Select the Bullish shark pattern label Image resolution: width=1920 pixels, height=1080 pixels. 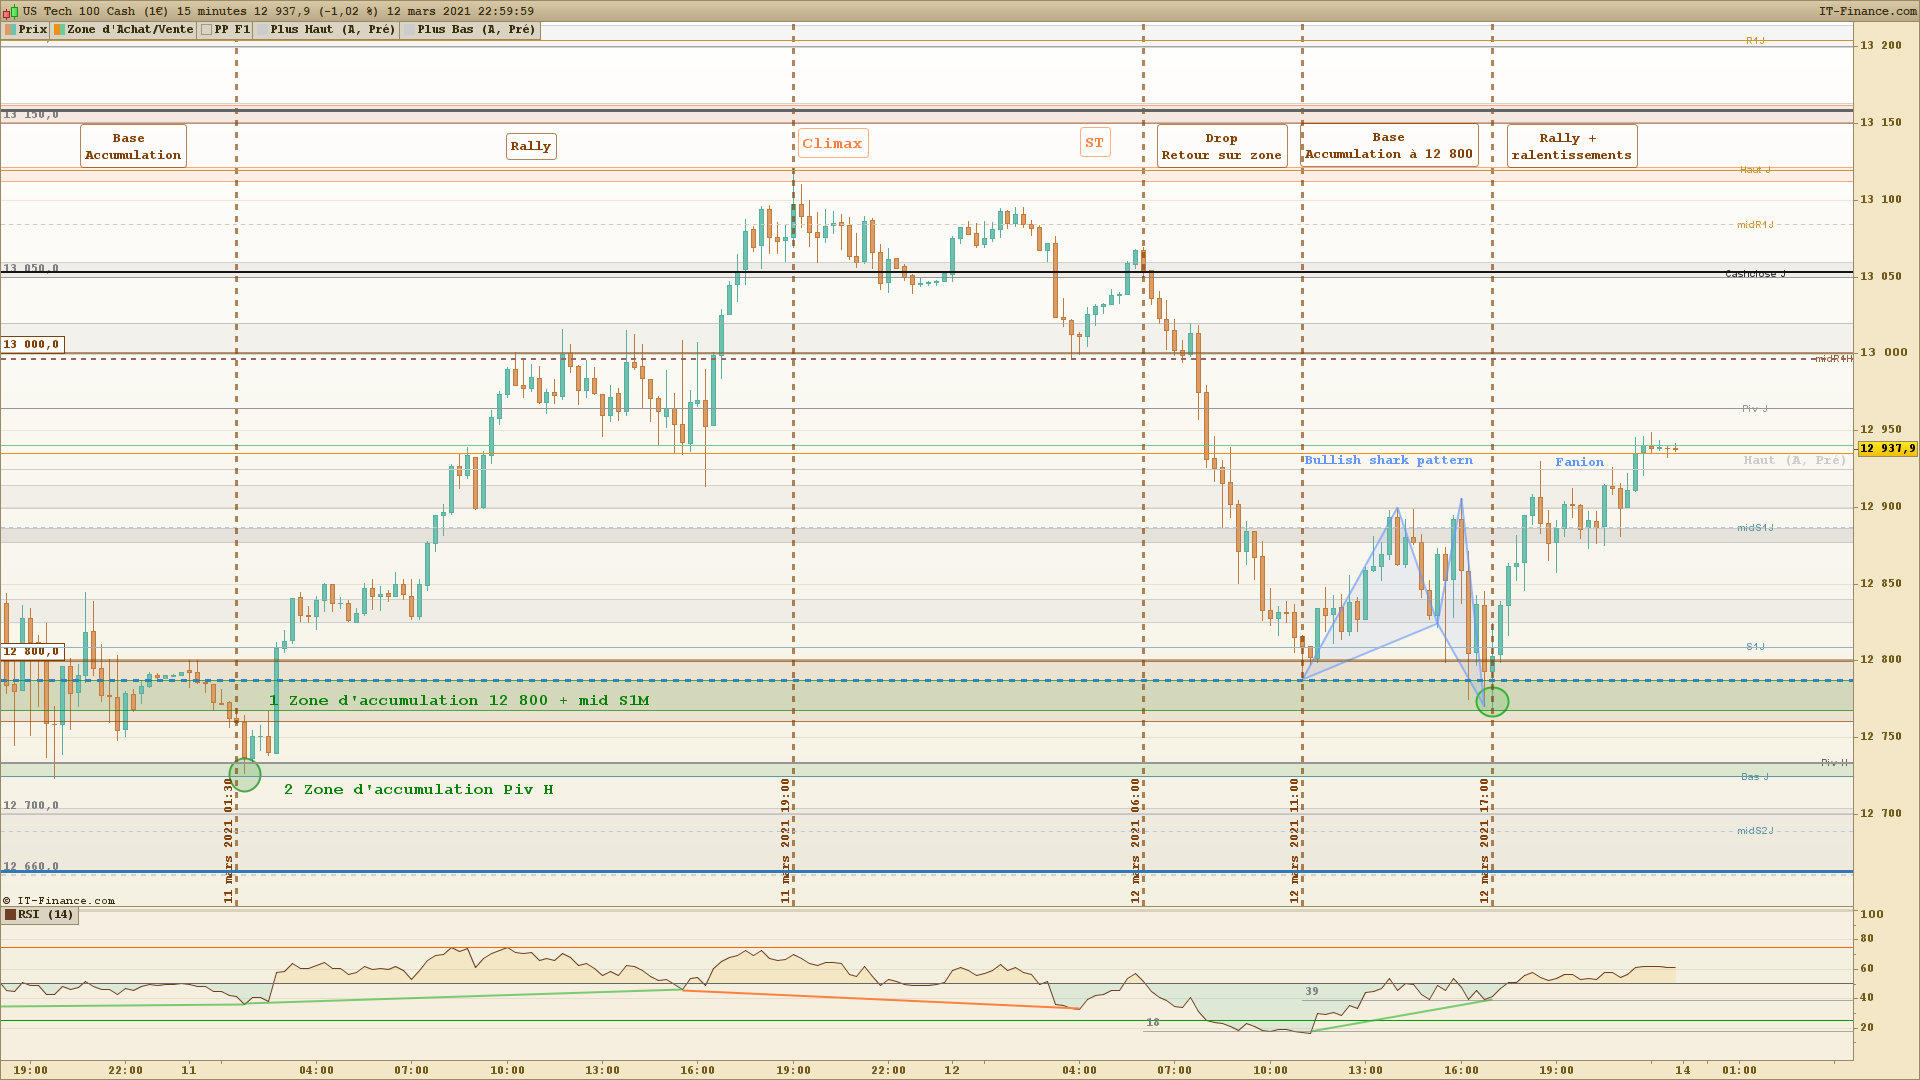(1388, 460)
